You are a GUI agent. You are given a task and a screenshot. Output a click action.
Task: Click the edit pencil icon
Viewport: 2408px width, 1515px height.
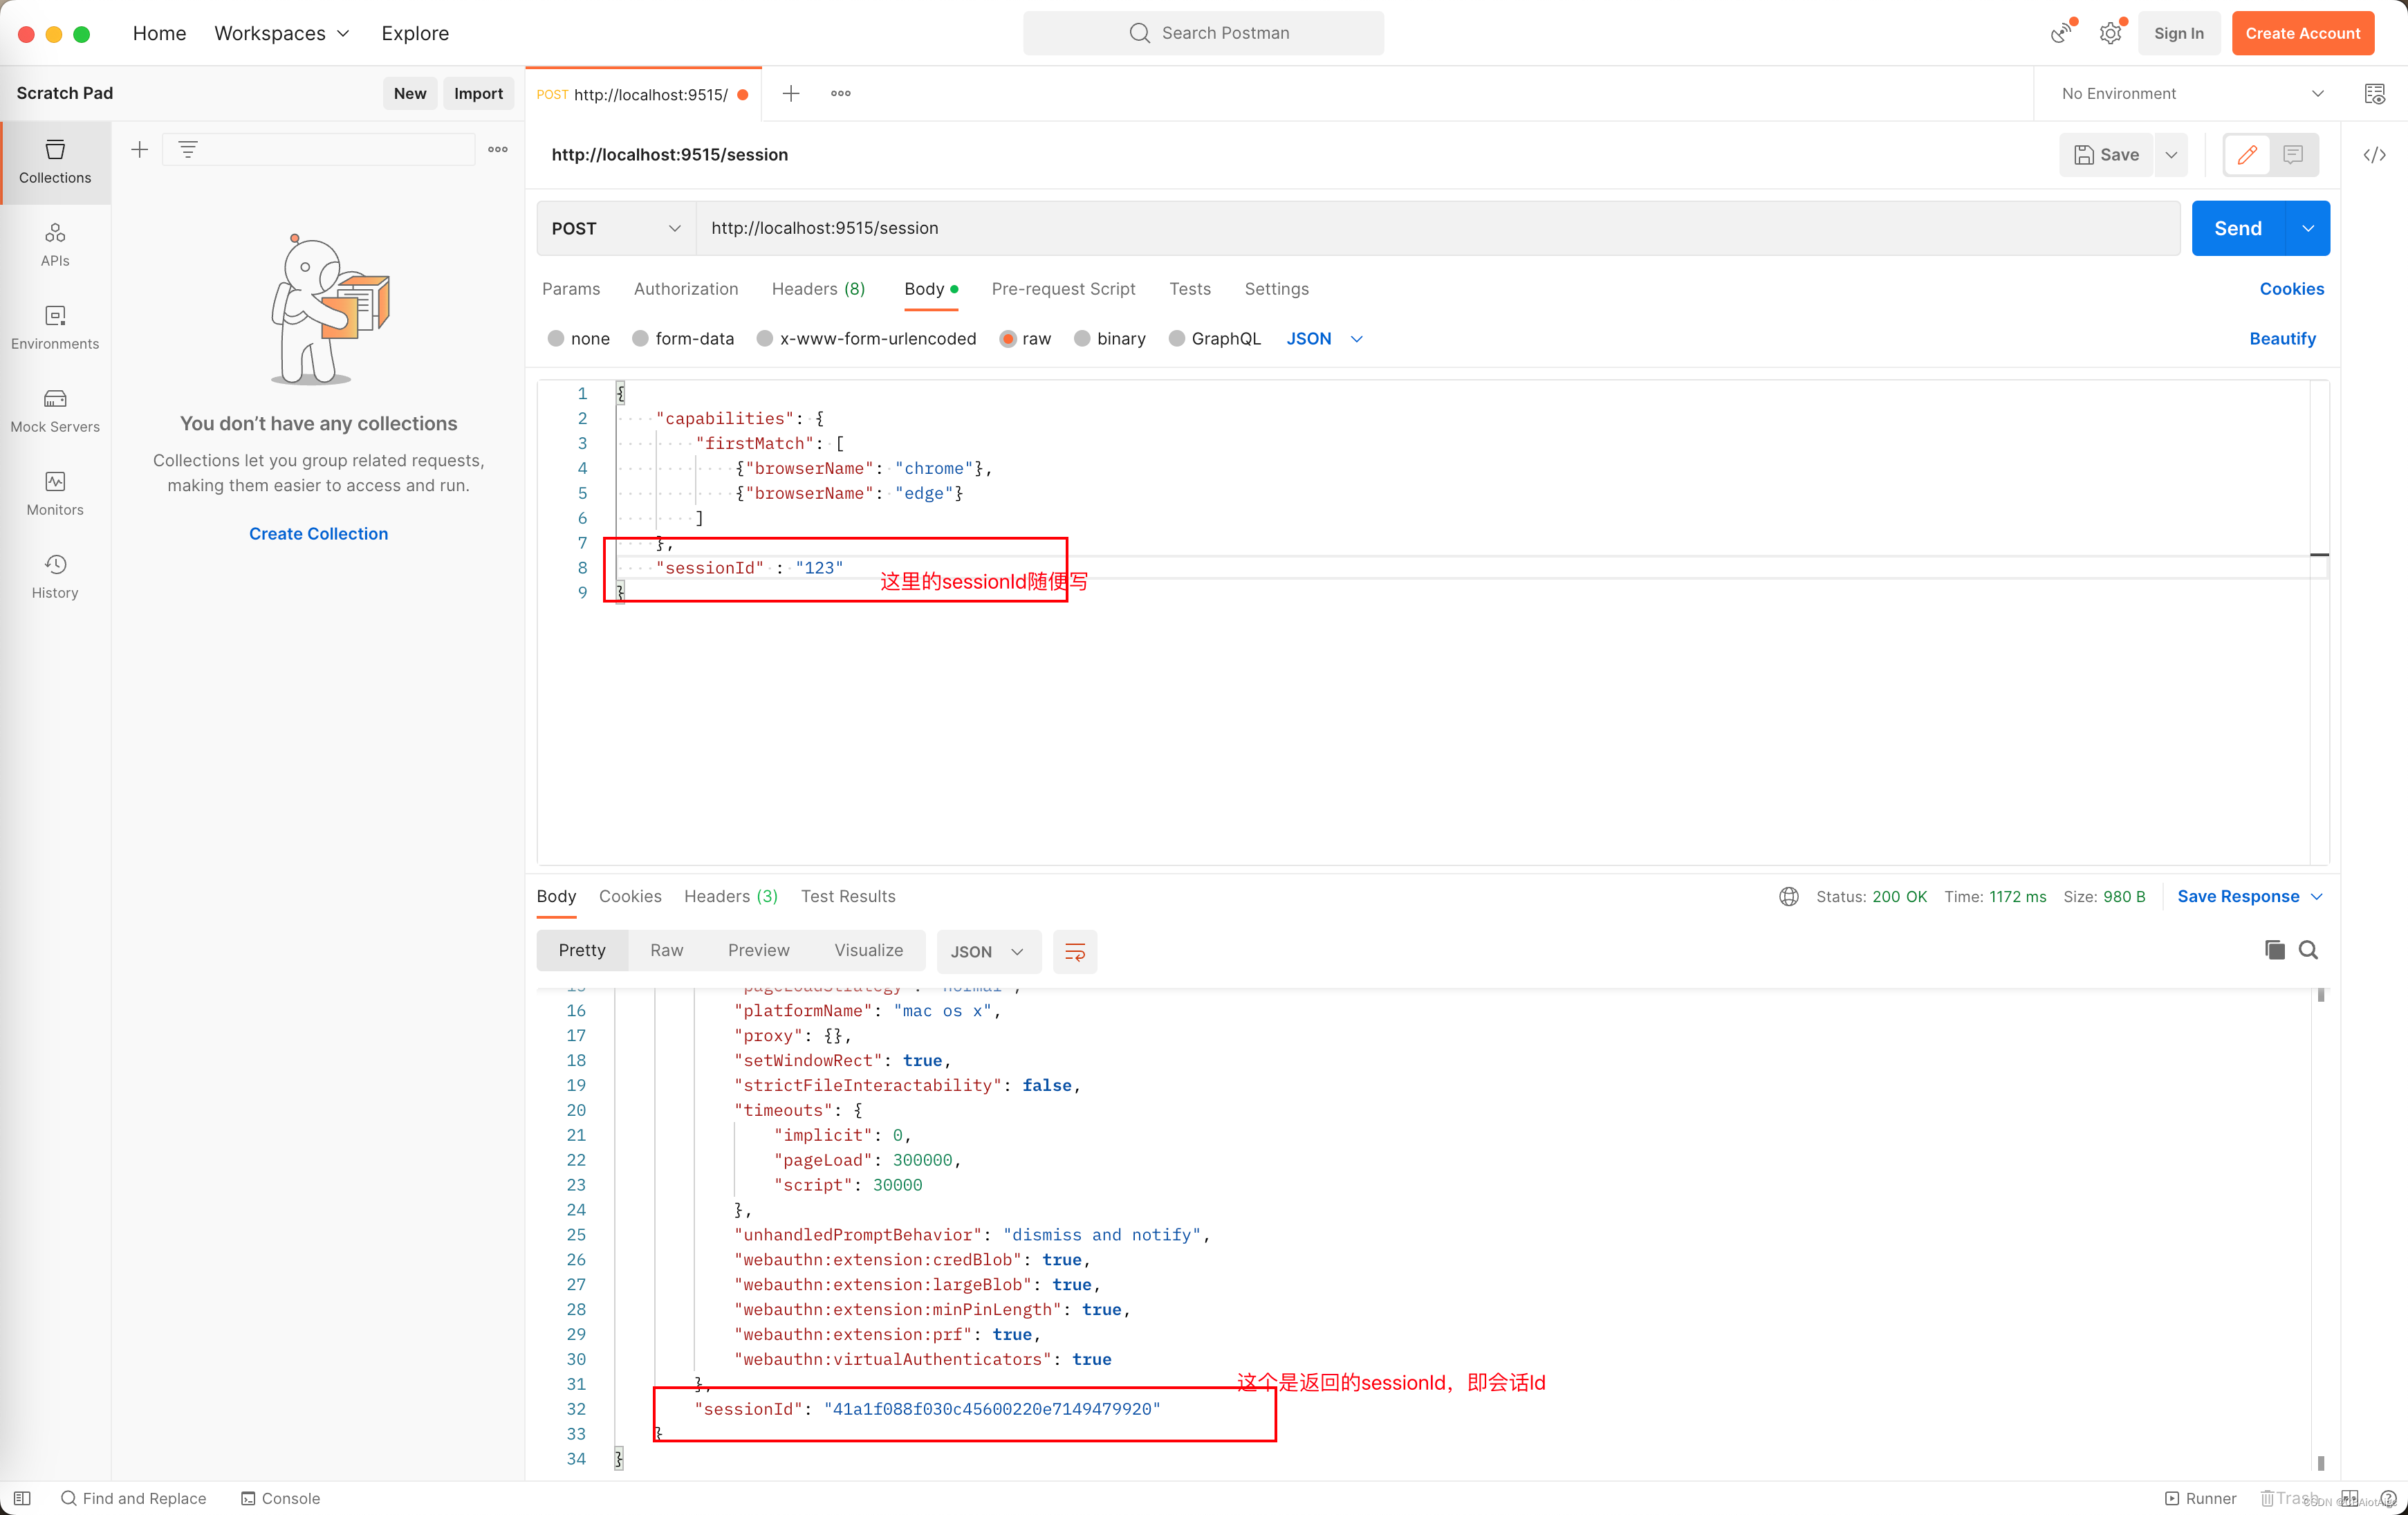tap(2249, 154)
